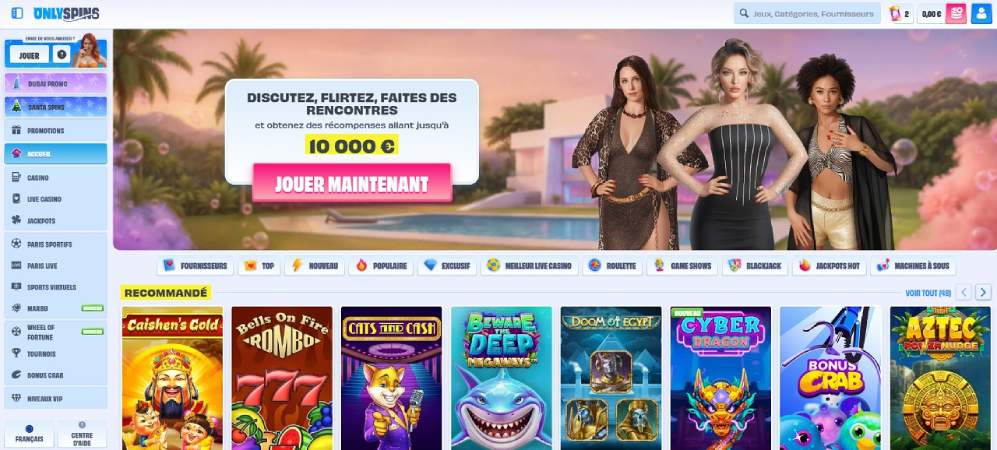This screenshot has height=450, width=997.
Task: Select the Roulette category tab
Action: 612,266
